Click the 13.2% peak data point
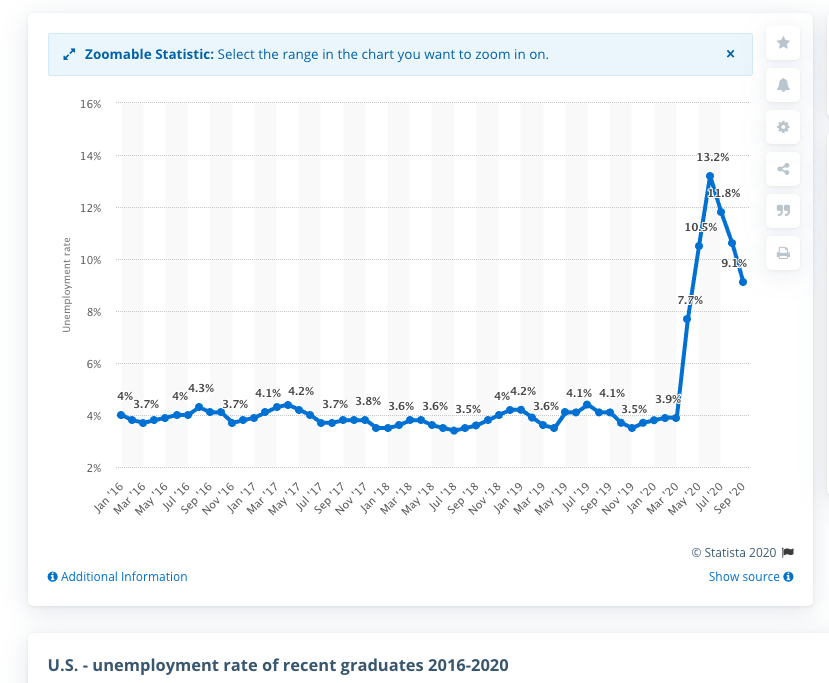The image size is (829, 683). click(x=710, y=177)
